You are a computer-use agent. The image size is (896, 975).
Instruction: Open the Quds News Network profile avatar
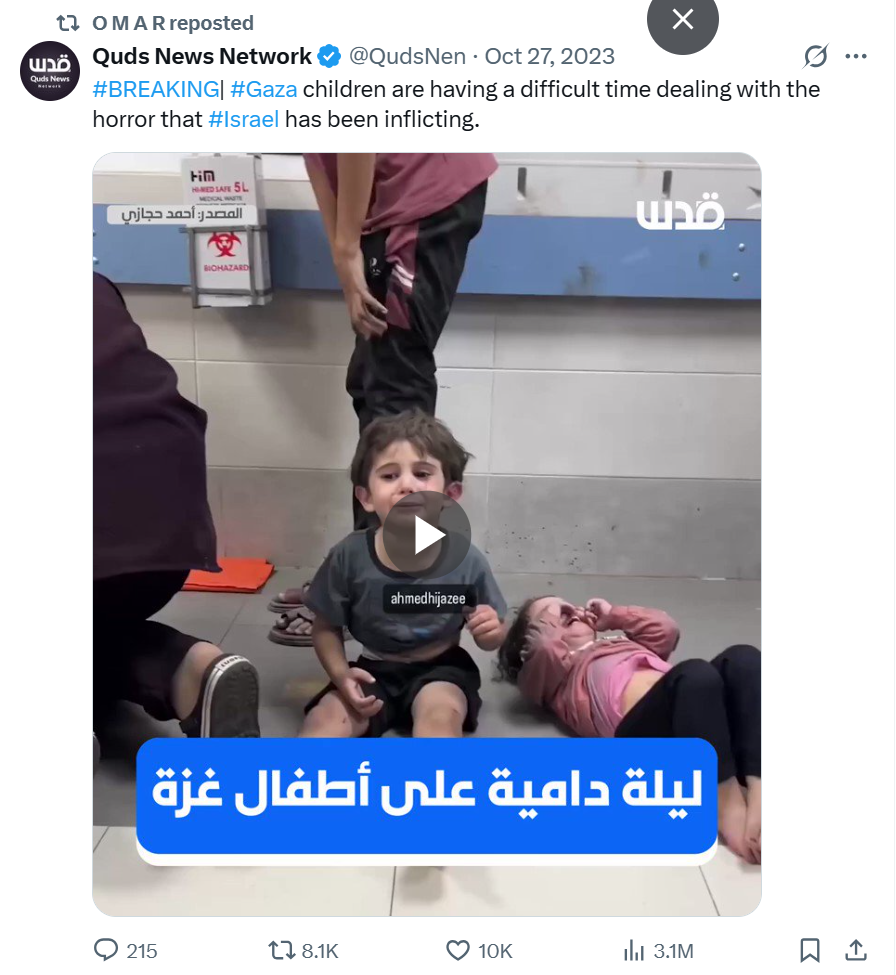pyautogui.click(x=50, y=70)
